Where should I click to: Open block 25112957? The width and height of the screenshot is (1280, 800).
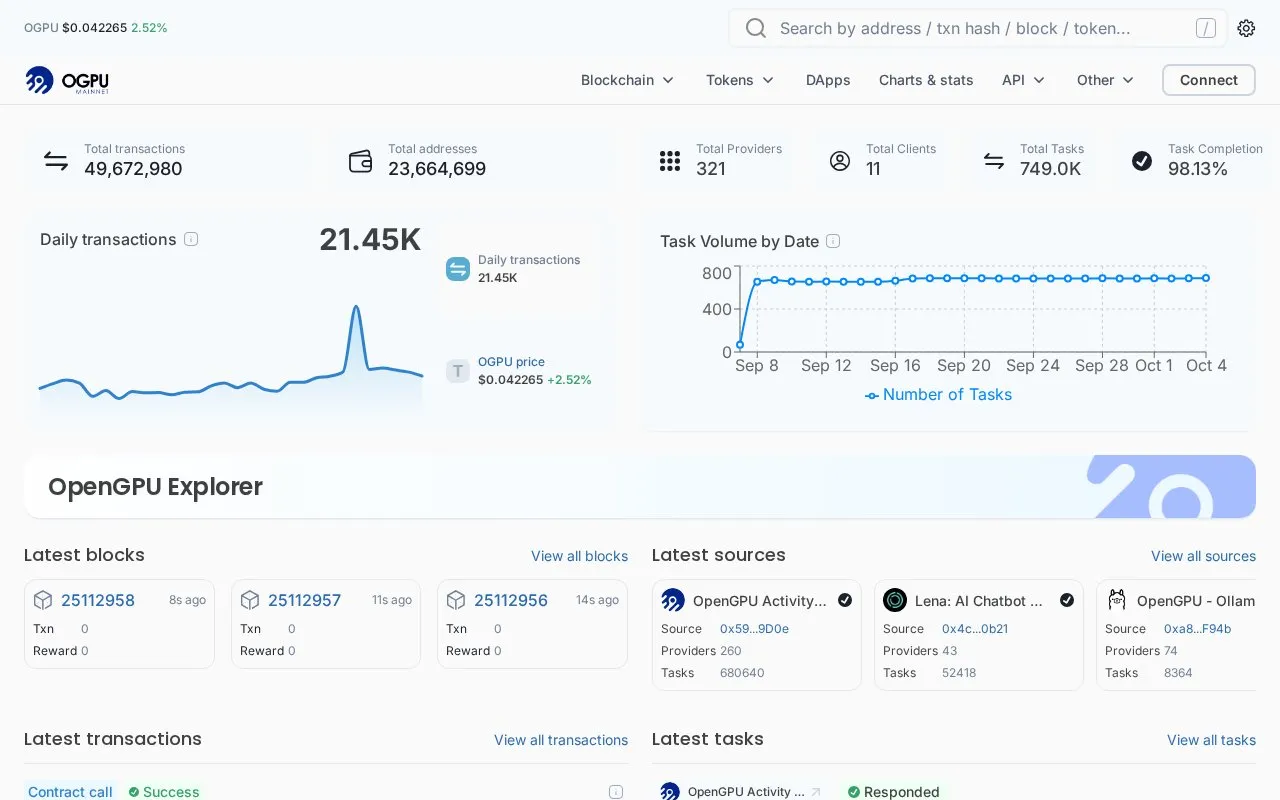click(x=304, y=600)
